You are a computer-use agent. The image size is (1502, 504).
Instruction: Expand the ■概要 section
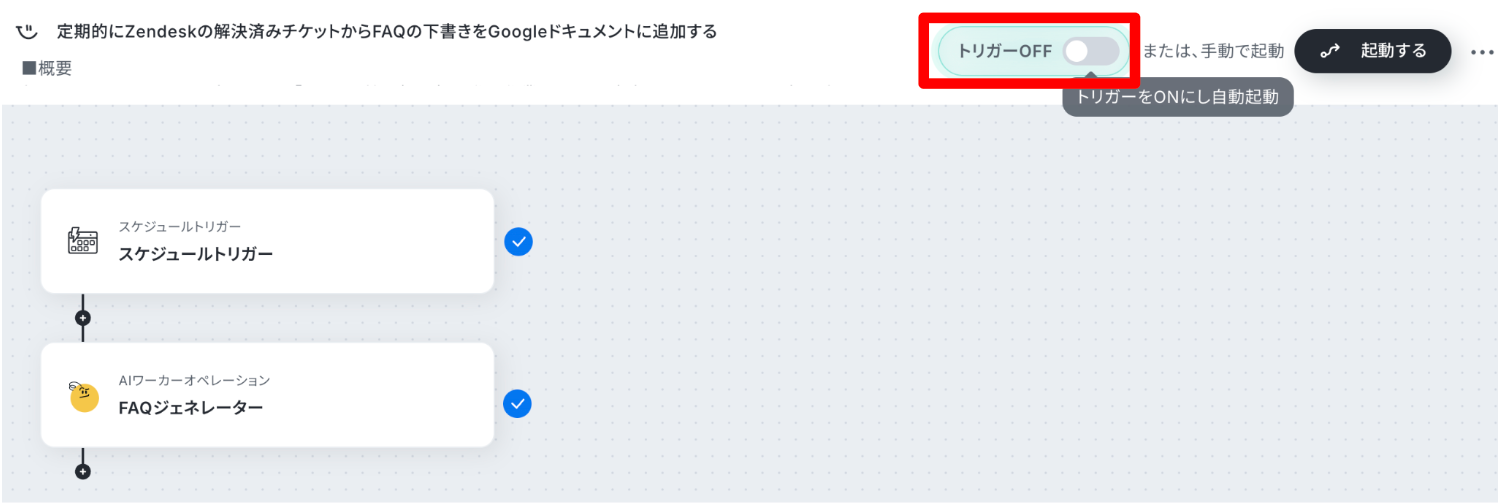[x=47, y=69]
